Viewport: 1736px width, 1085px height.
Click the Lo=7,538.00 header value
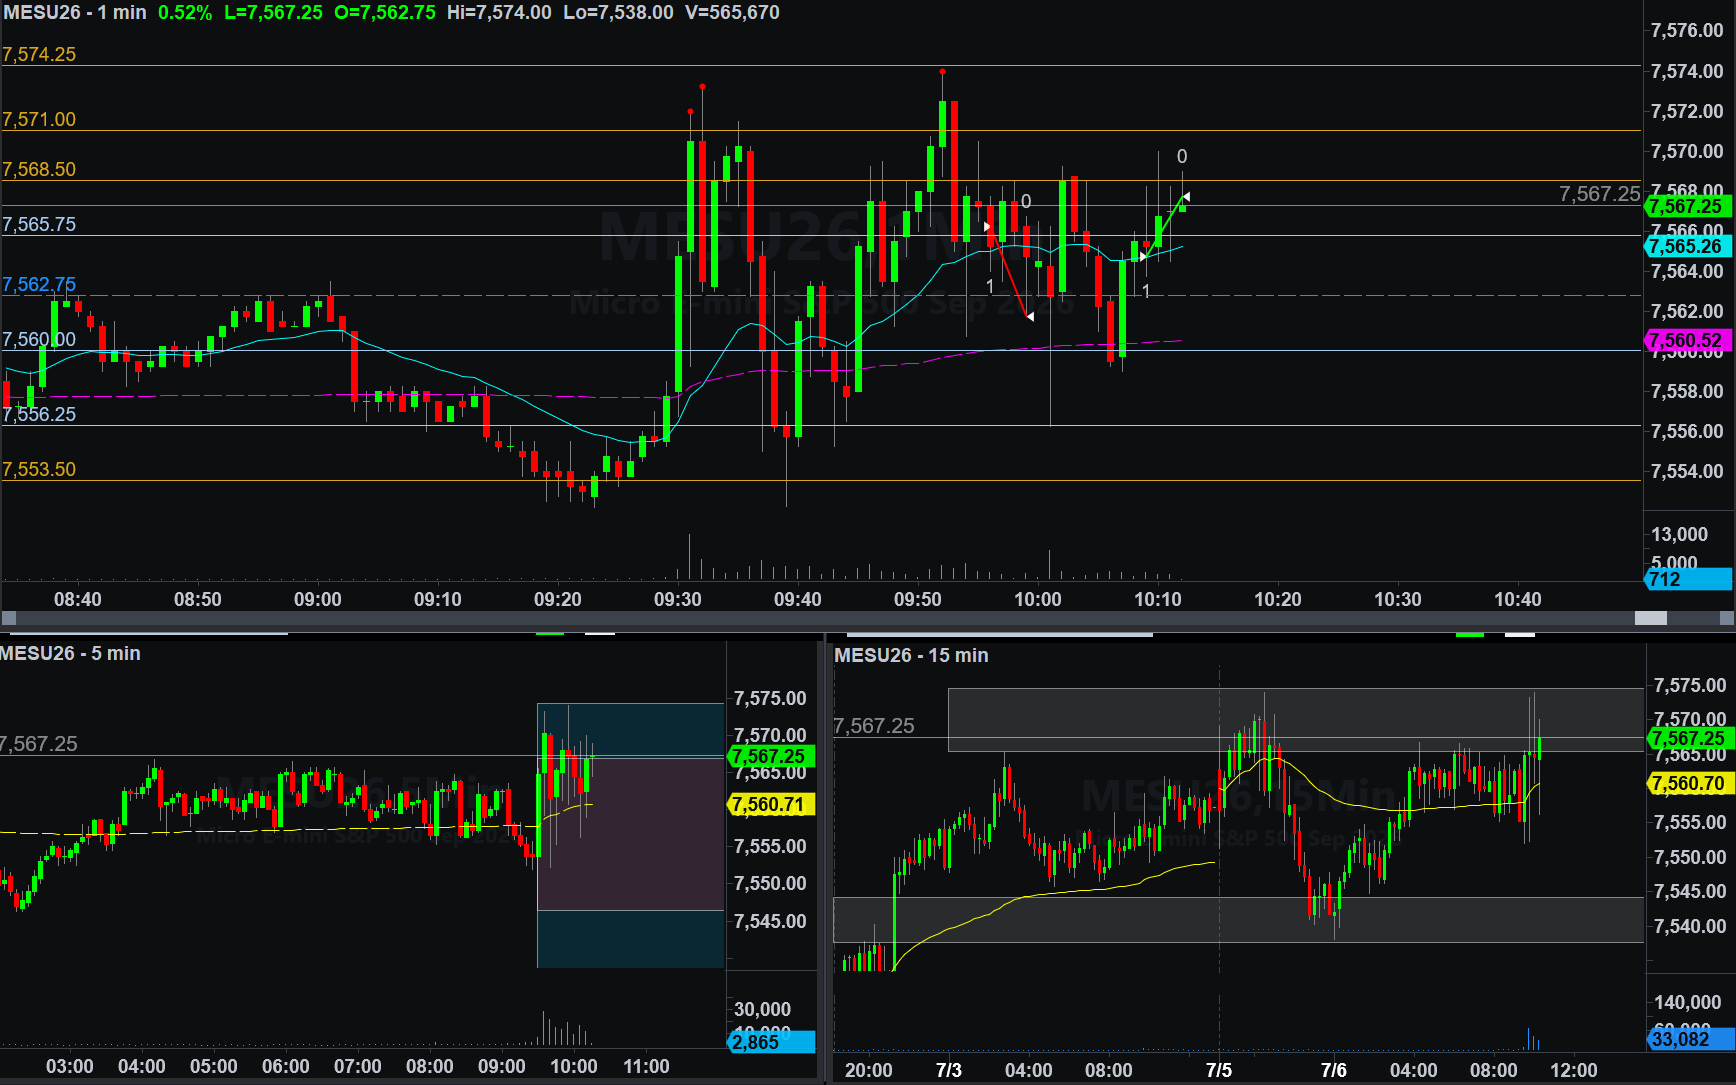click(x=618, y=13)
